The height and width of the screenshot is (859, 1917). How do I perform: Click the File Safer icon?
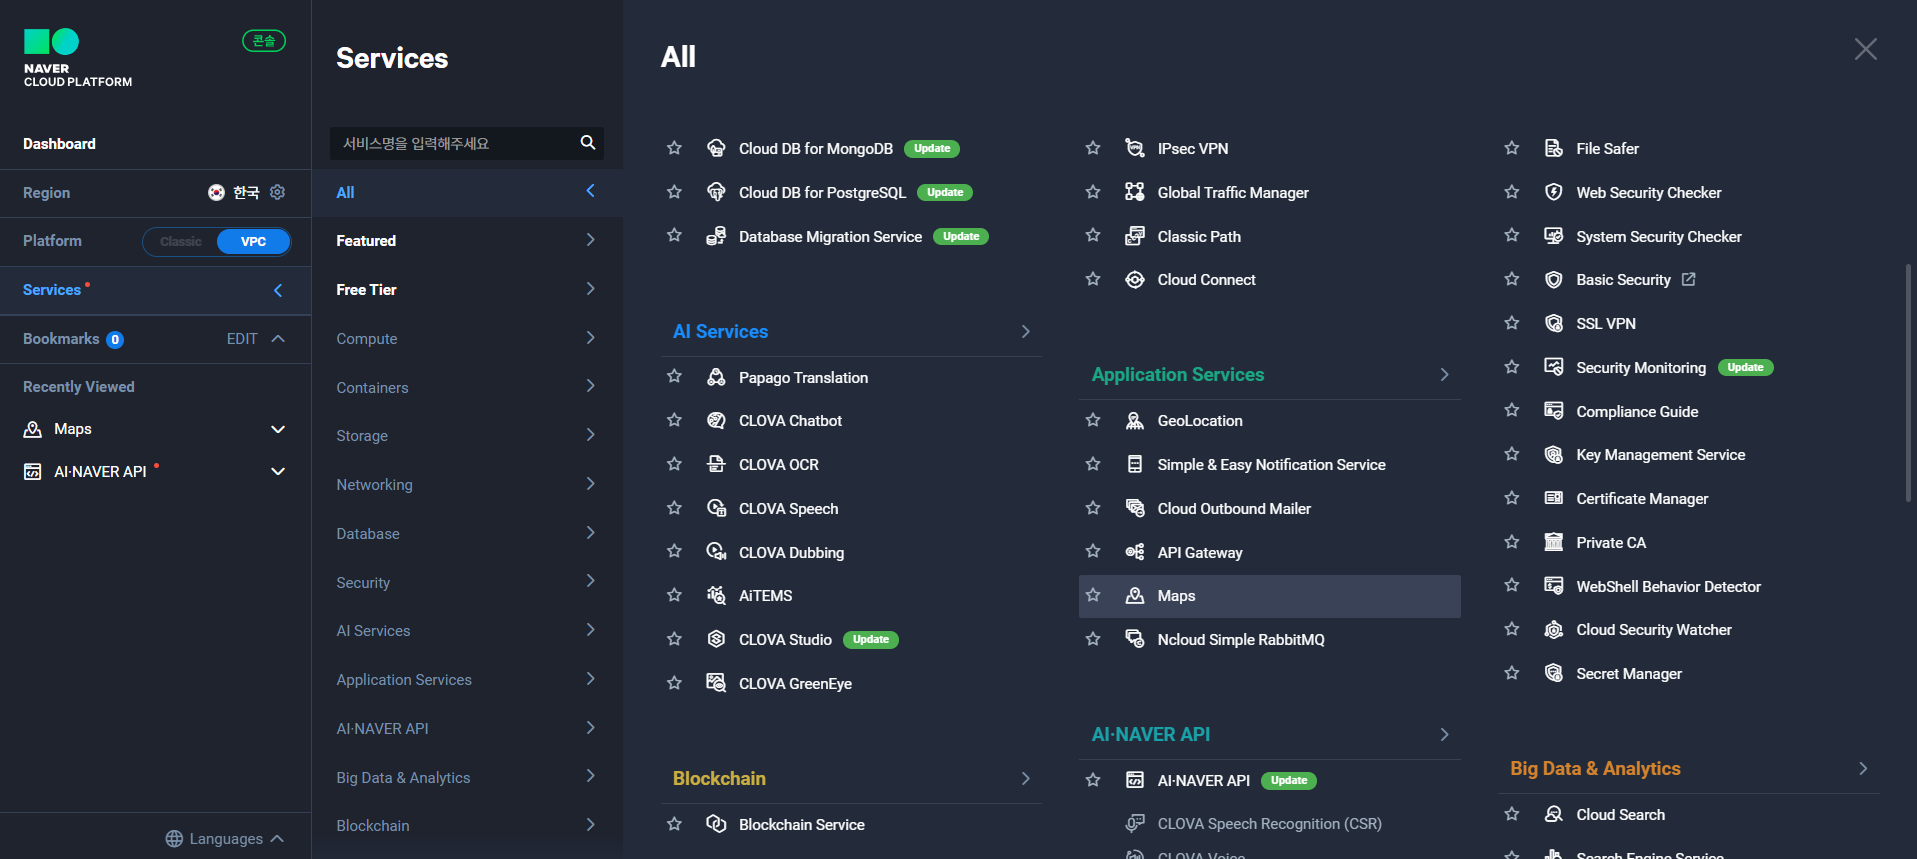[1554, 148]
